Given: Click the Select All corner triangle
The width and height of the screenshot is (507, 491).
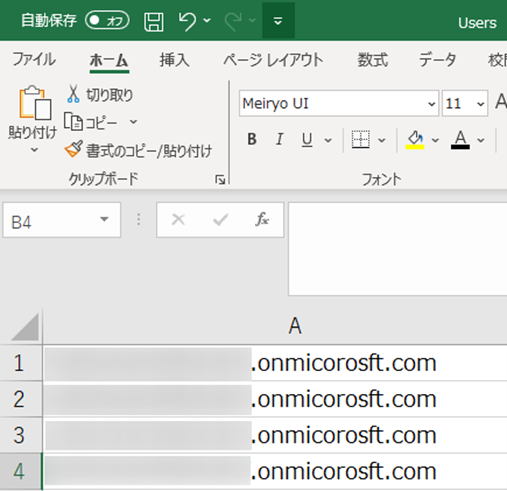Looking at the screenshot, I should 25,327.
